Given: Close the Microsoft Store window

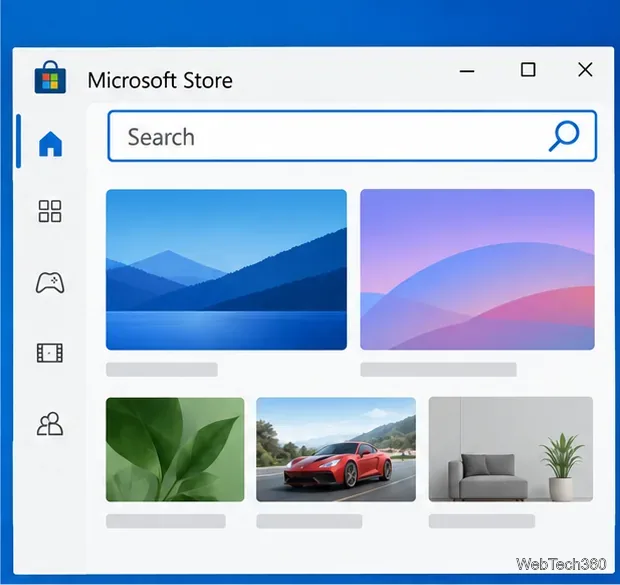Looking at the screenshot, I should 585,70.
